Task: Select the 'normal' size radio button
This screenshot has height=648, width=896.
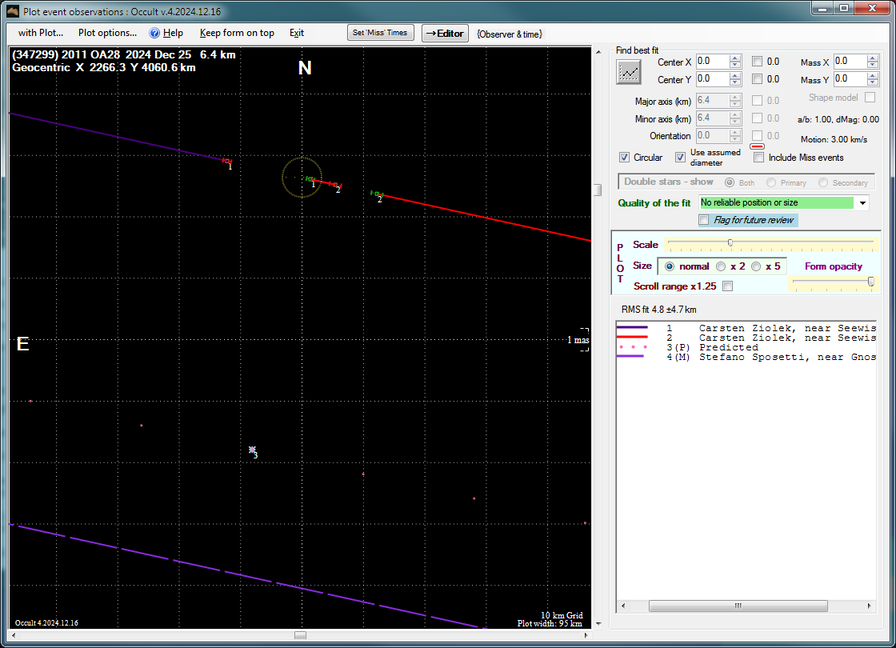Action: coord(670,266)
